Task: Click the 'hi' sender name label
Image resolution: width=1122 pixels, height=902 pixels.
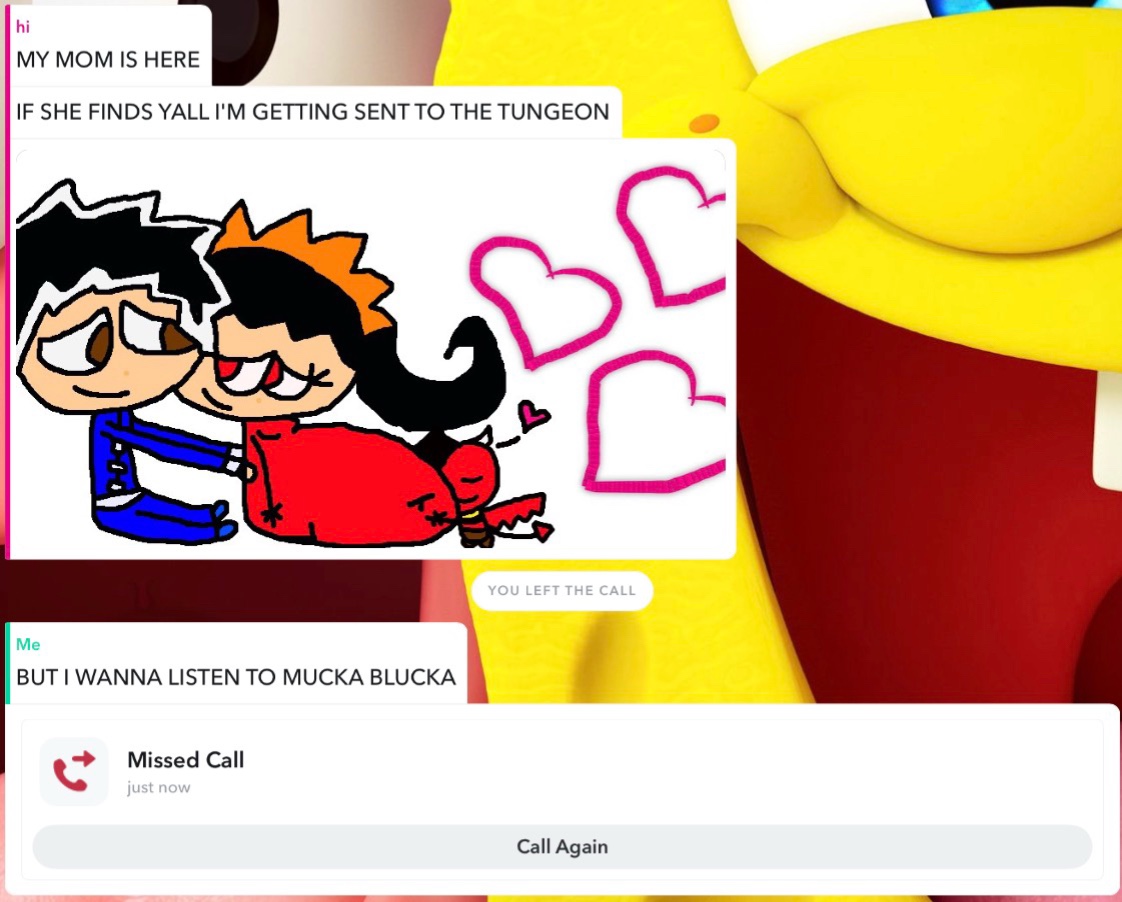Action: tap(23, 27)
